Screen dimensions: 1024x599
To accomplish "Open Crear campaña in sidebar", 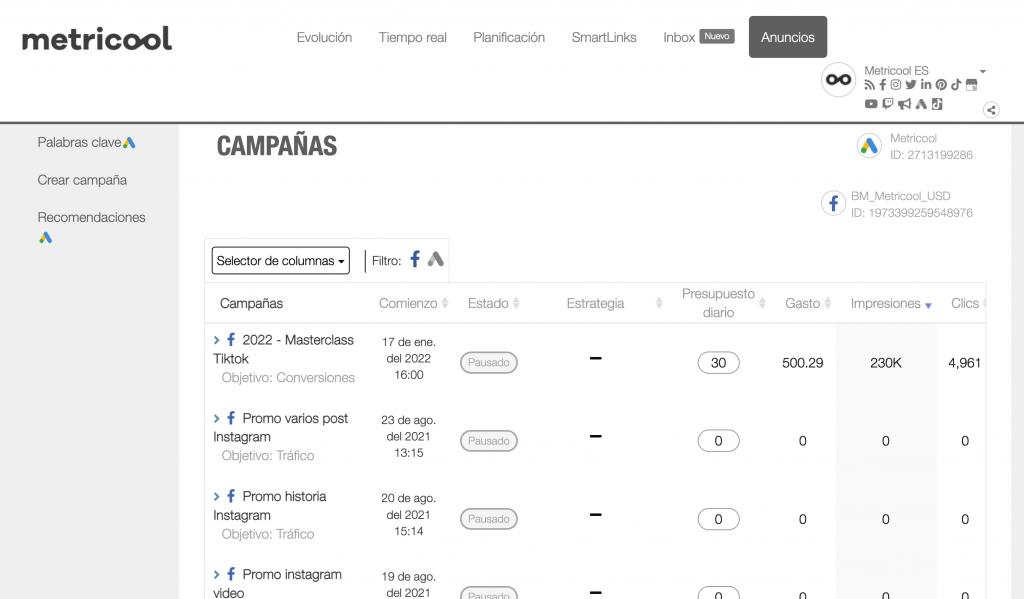I will click(x=82, y=180).
